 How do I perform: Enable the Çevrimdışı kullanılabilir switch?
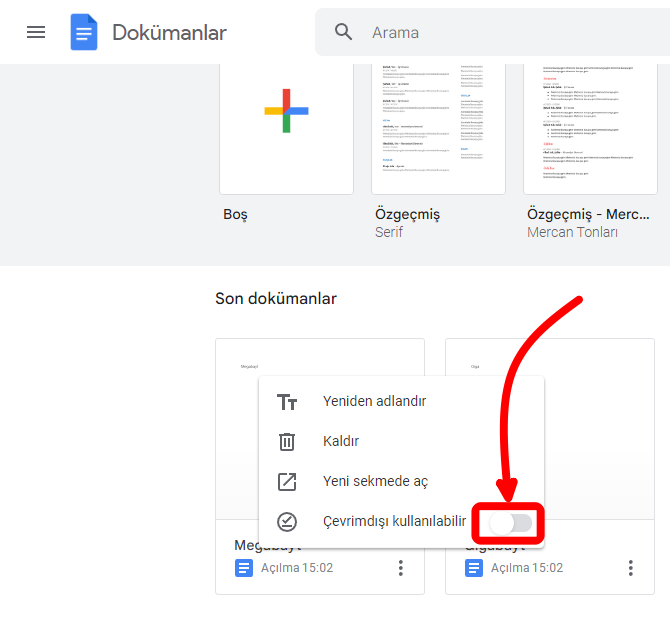pyautogui.click(x=511, y=523)
